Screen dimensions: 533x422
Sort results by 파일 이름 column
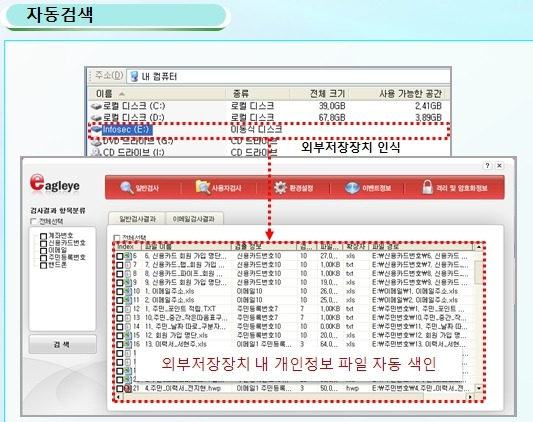[x=186, y=247]
